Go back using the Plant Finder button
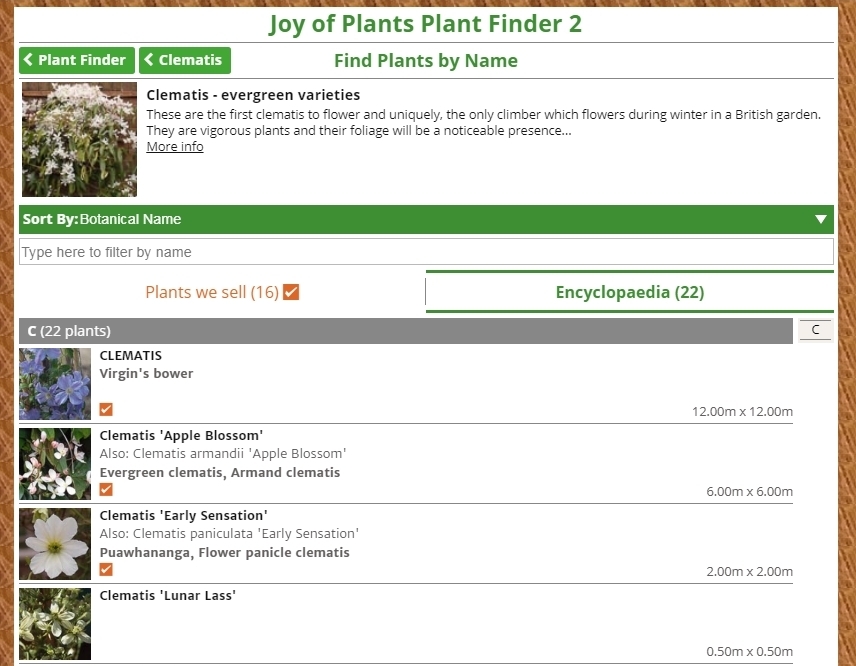This screenshot has height=666, width=856. click(x=76, y=60)
